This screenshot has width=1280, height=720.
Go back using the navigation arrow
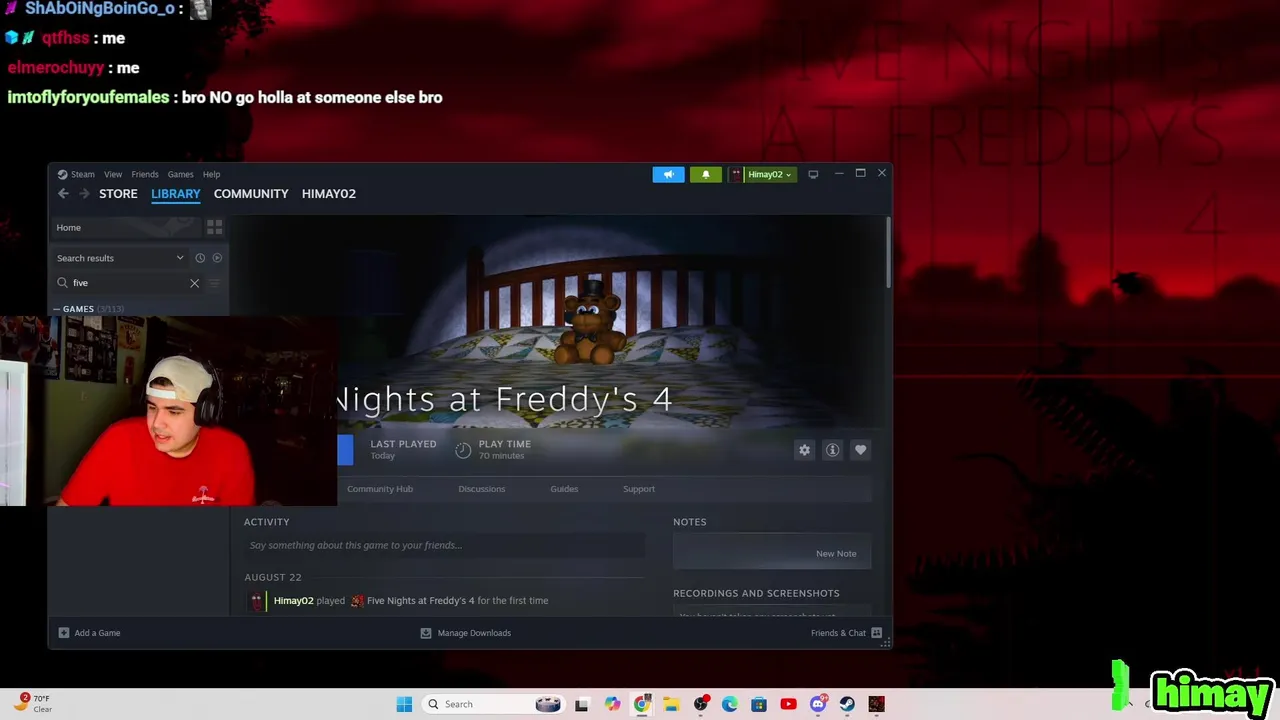tap(63, 194)
